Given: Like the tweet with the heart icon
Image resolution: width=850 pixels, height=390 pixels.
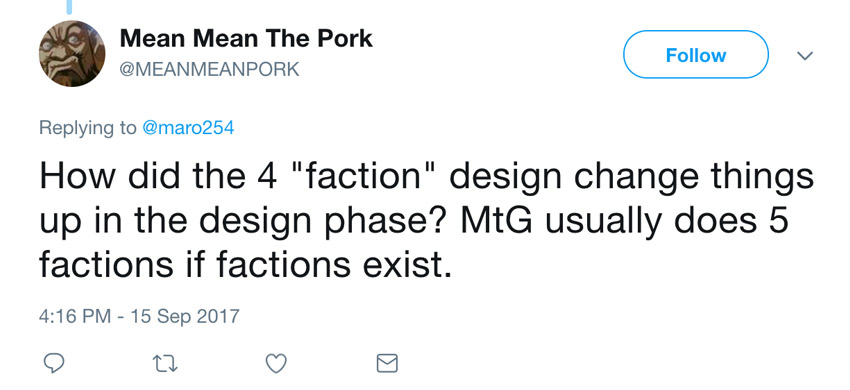Looking at the screenshot, I should click(x=276, y=363).
